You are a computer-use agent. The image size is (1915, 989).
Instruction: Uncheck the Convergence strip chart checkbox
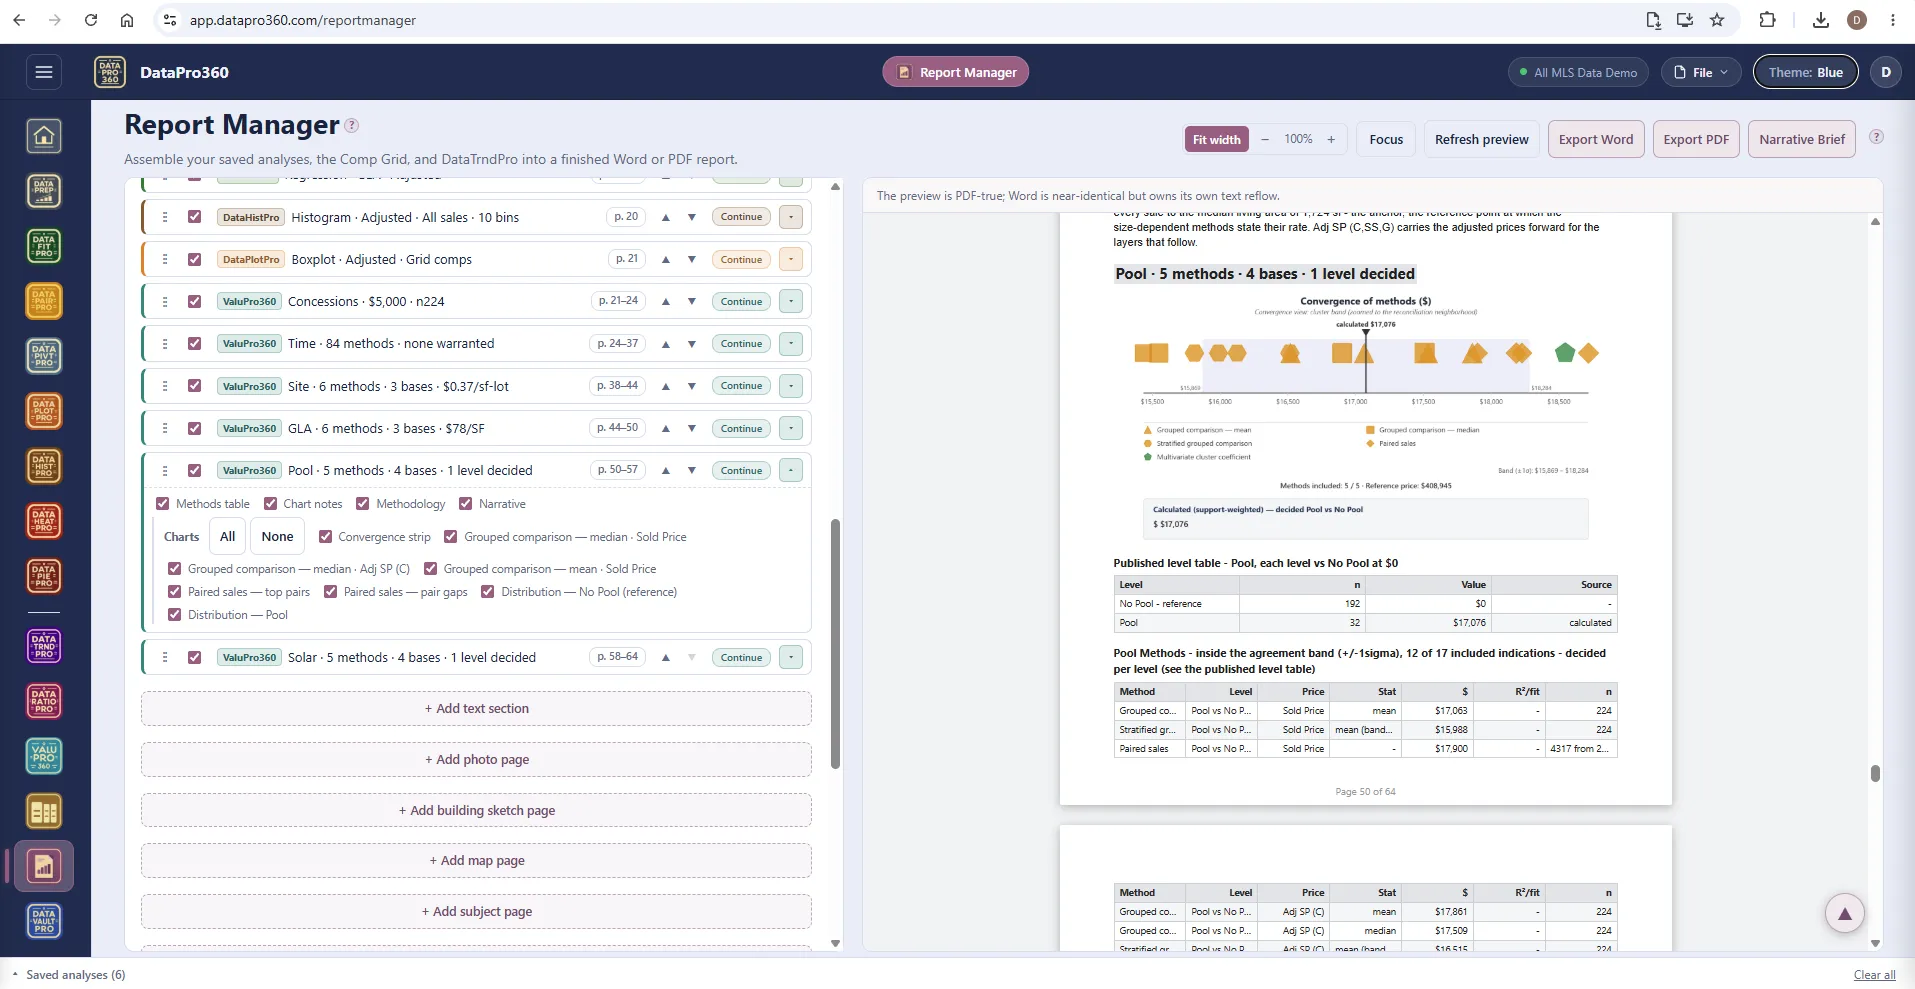coord(325,537)
